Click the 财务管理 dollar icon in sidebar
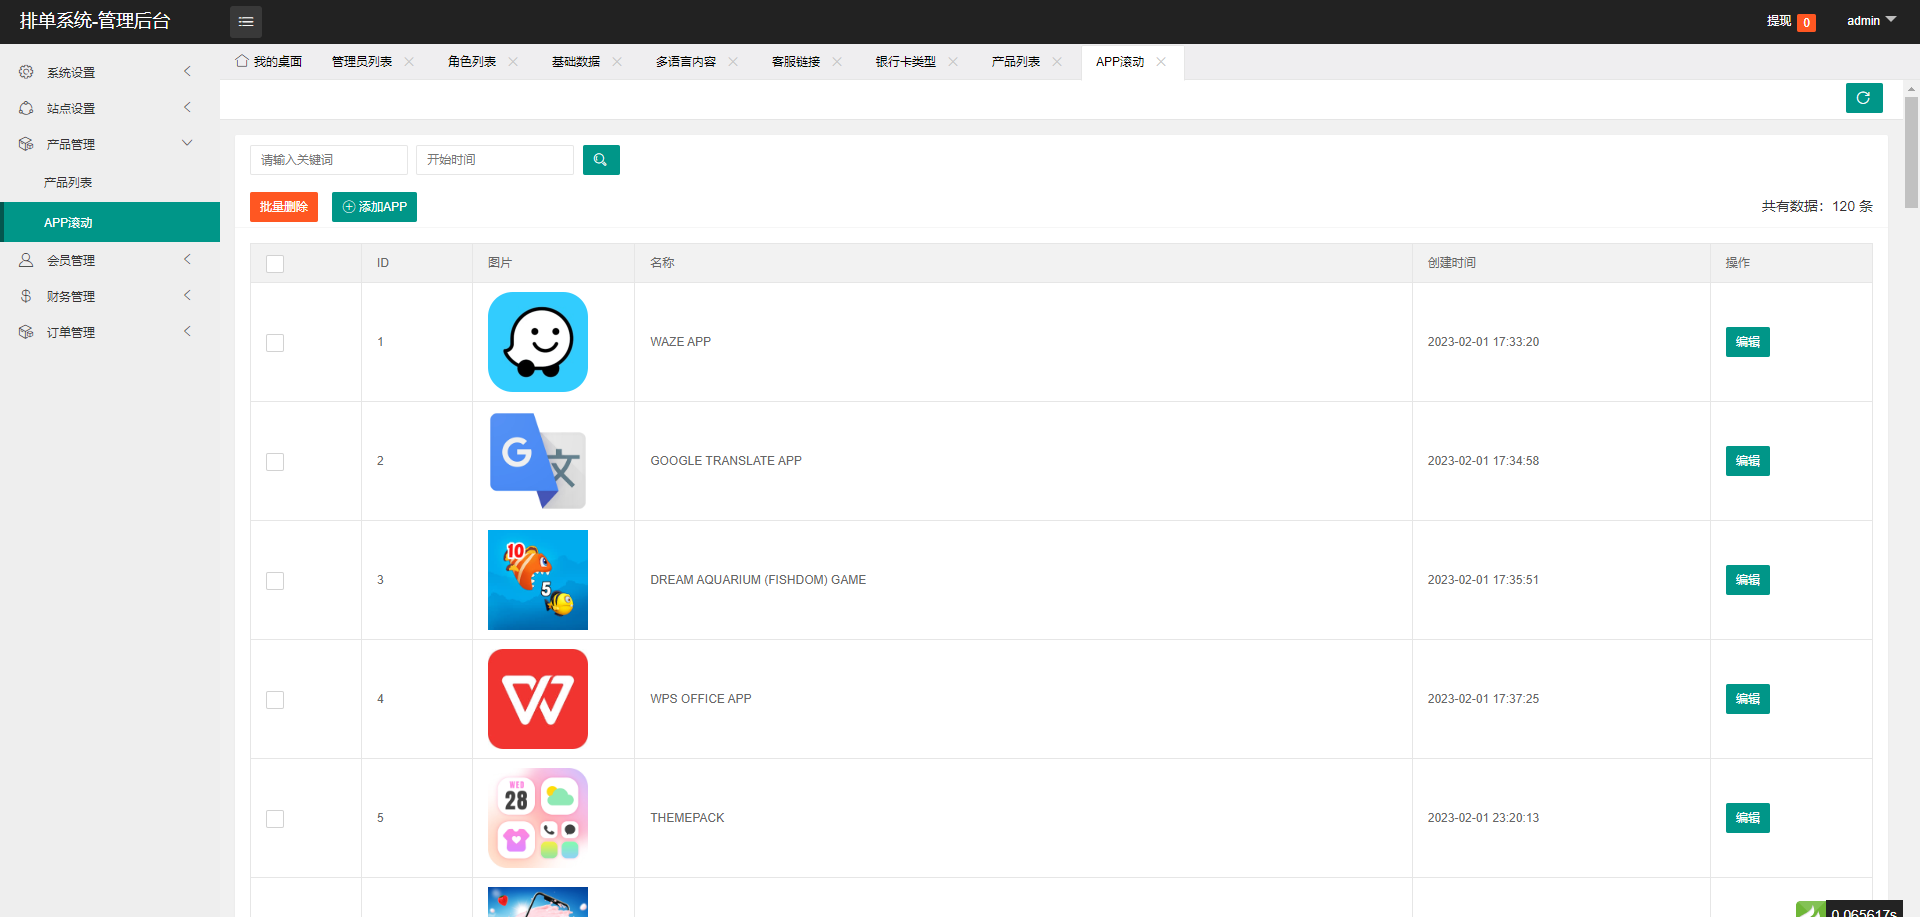This screenshot has height=917, width=1920. pos(26,296)
